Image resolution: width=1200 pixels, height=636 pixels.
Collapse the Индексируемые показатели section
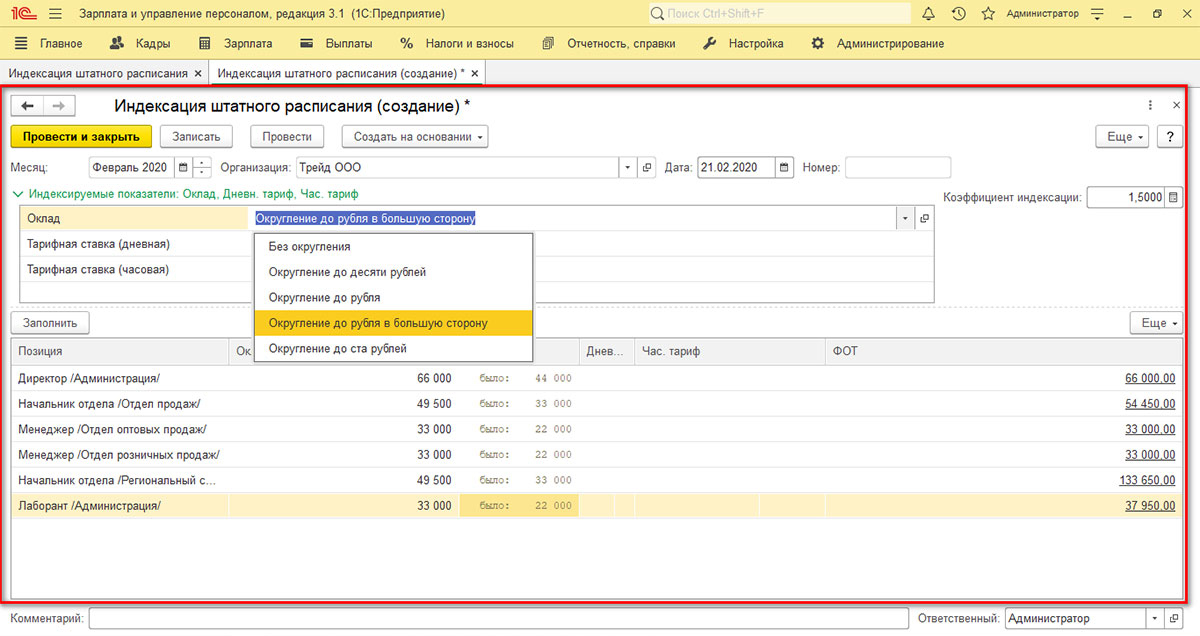click(18, 194)
